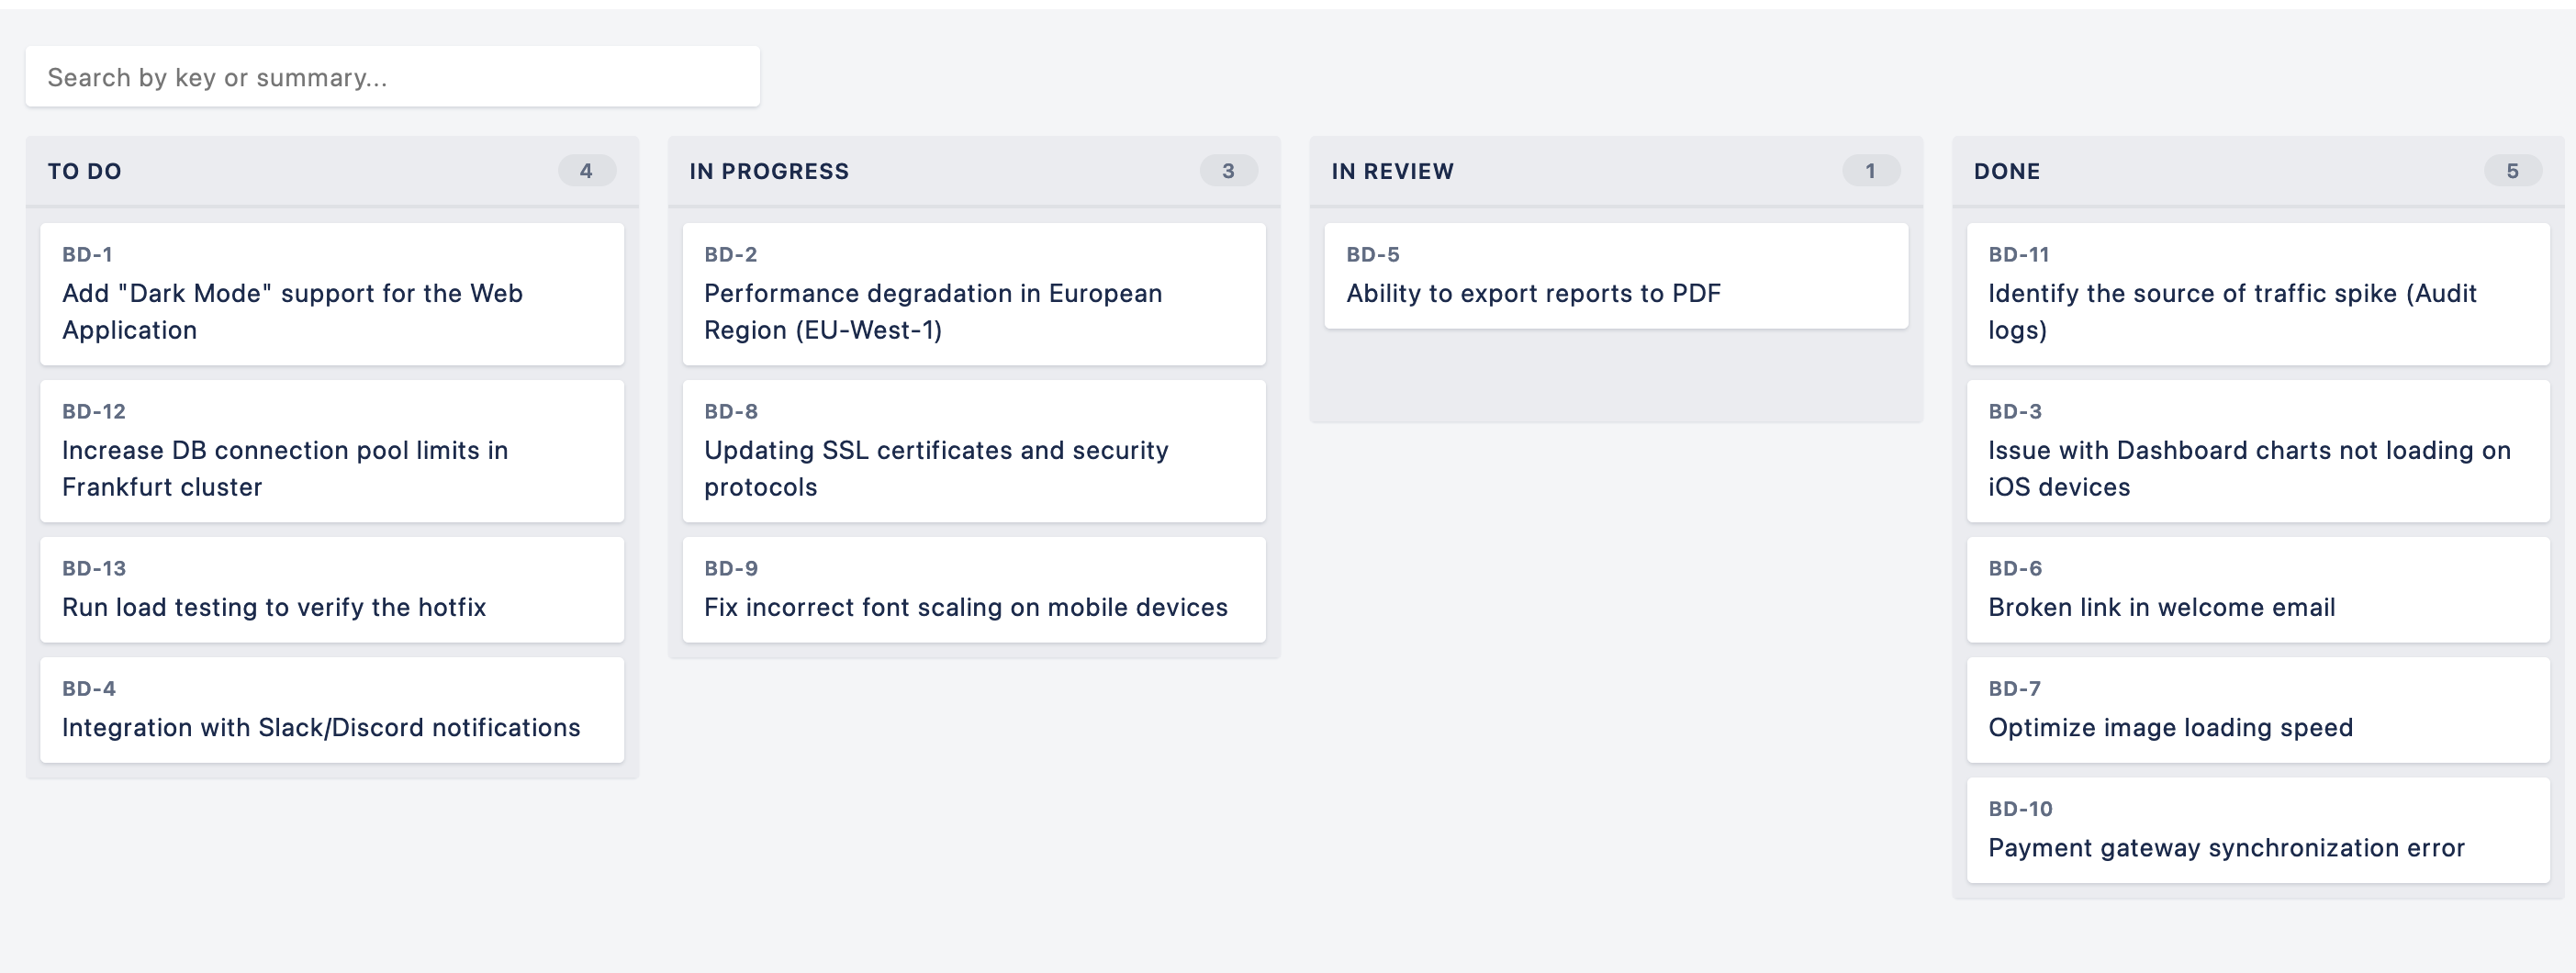Click the BD-3 issue key label
Image resolution: width=2576 pixels, height=973 pixels.
pyautogui.click(x=2015, y=412)
